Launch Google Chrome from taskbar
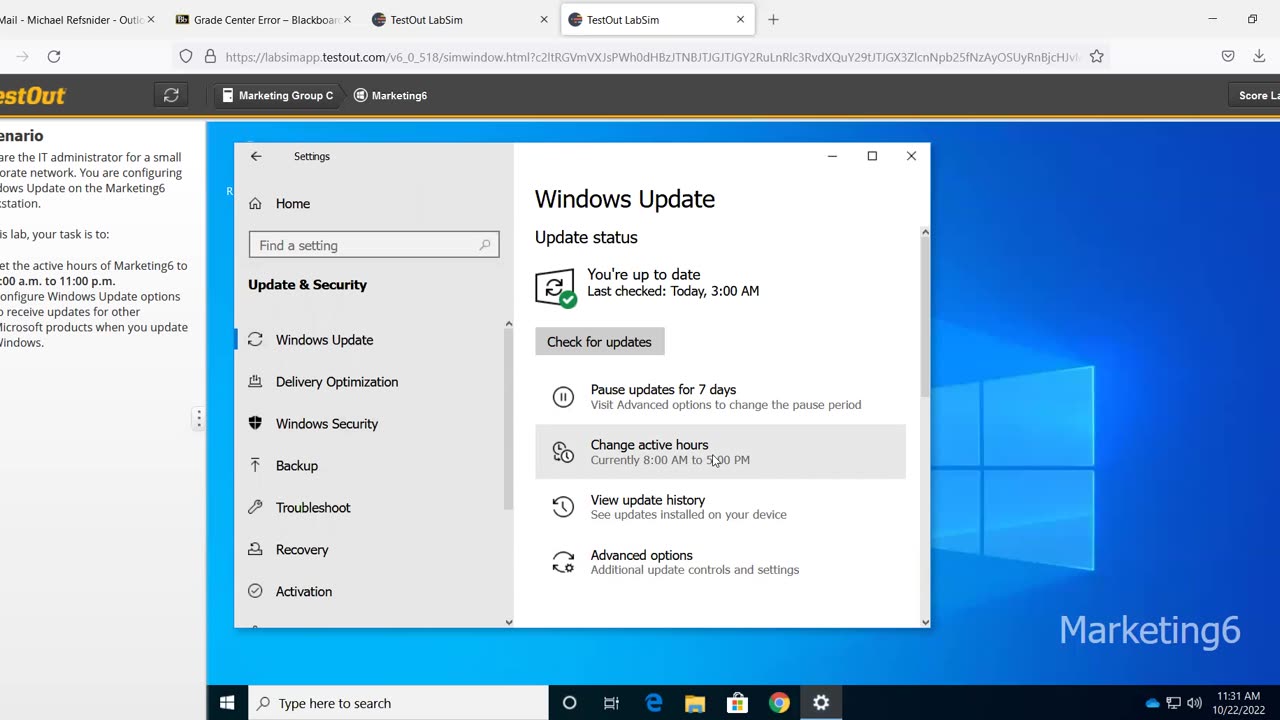Viewport: 1280px width, 720px height. pos(779,703)
